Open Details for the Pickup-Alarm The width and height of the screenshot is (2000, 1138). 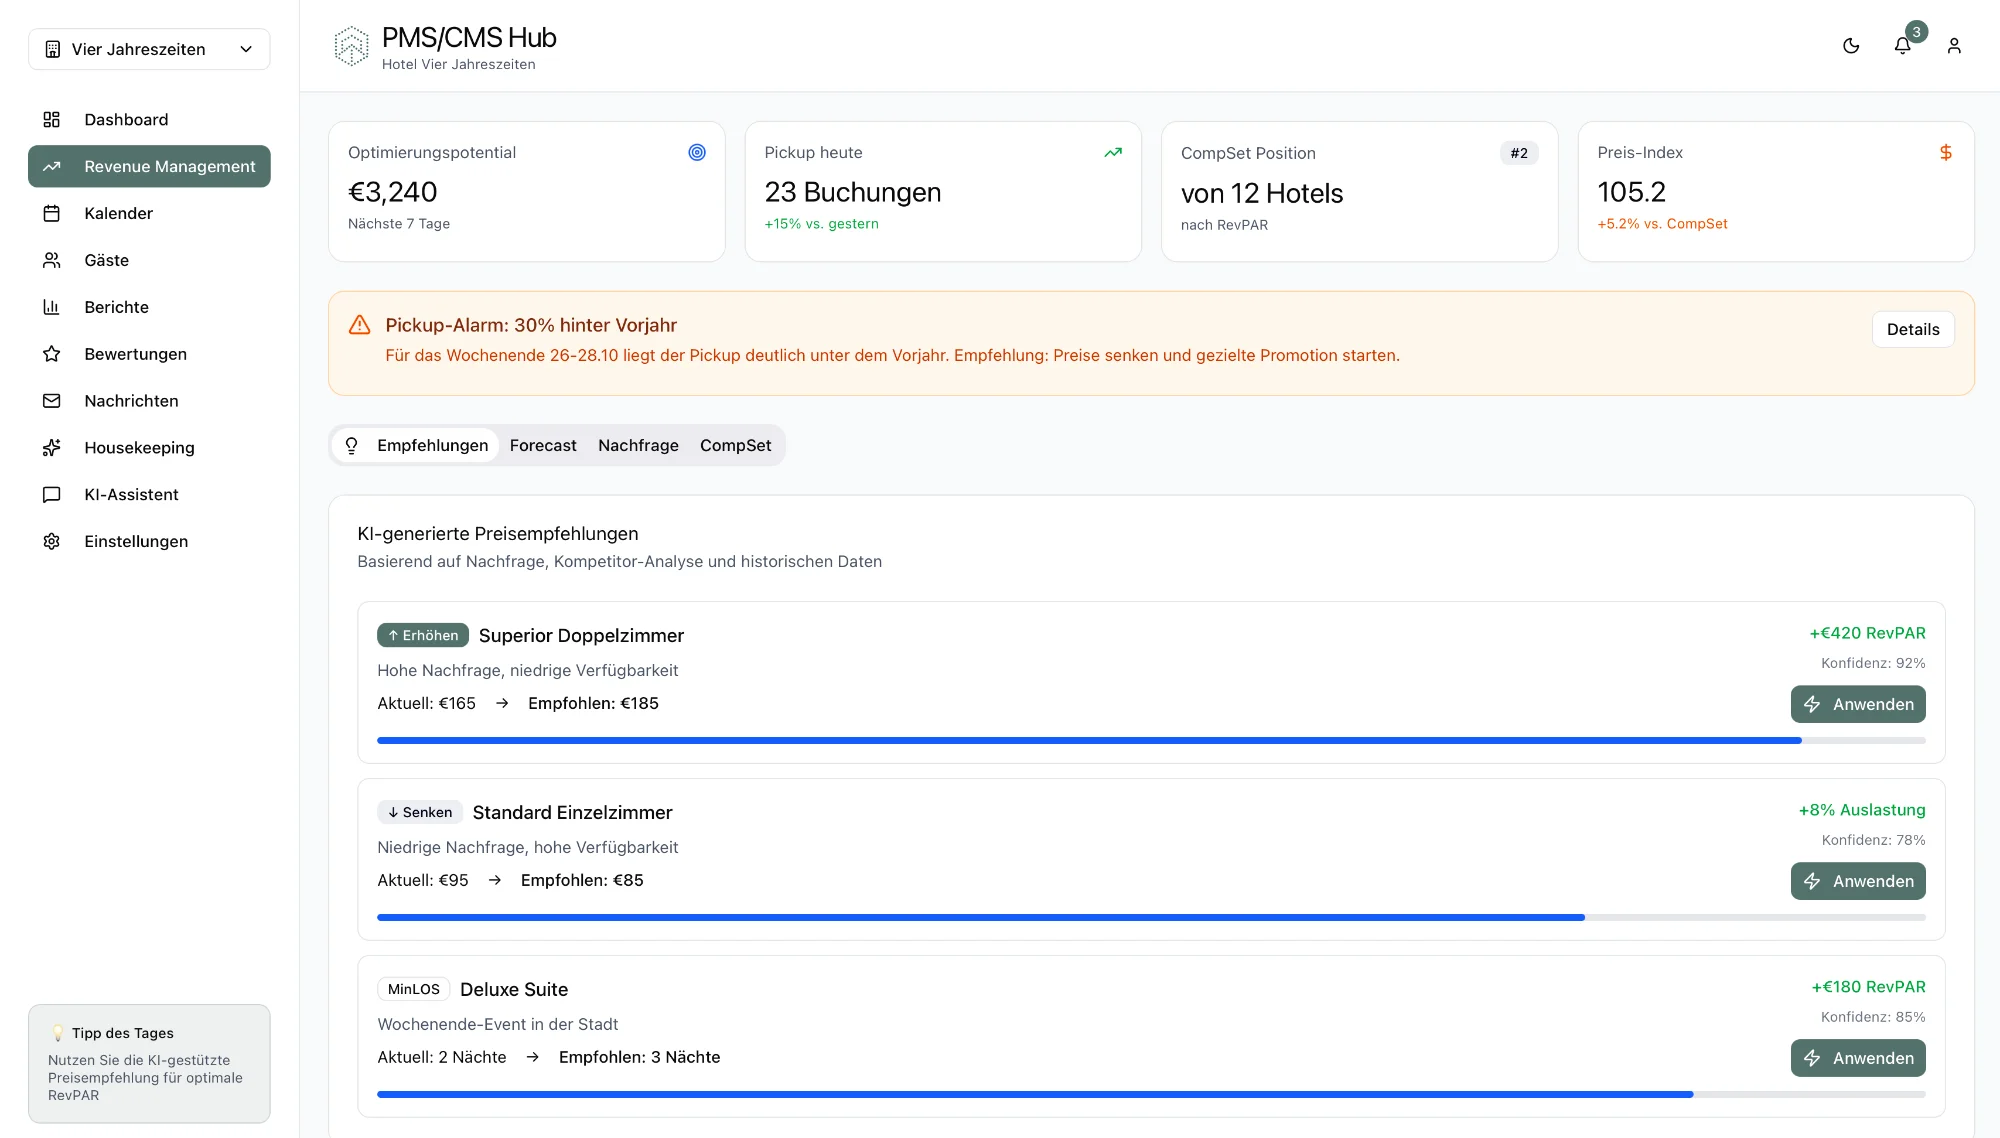pos(1912,330)
